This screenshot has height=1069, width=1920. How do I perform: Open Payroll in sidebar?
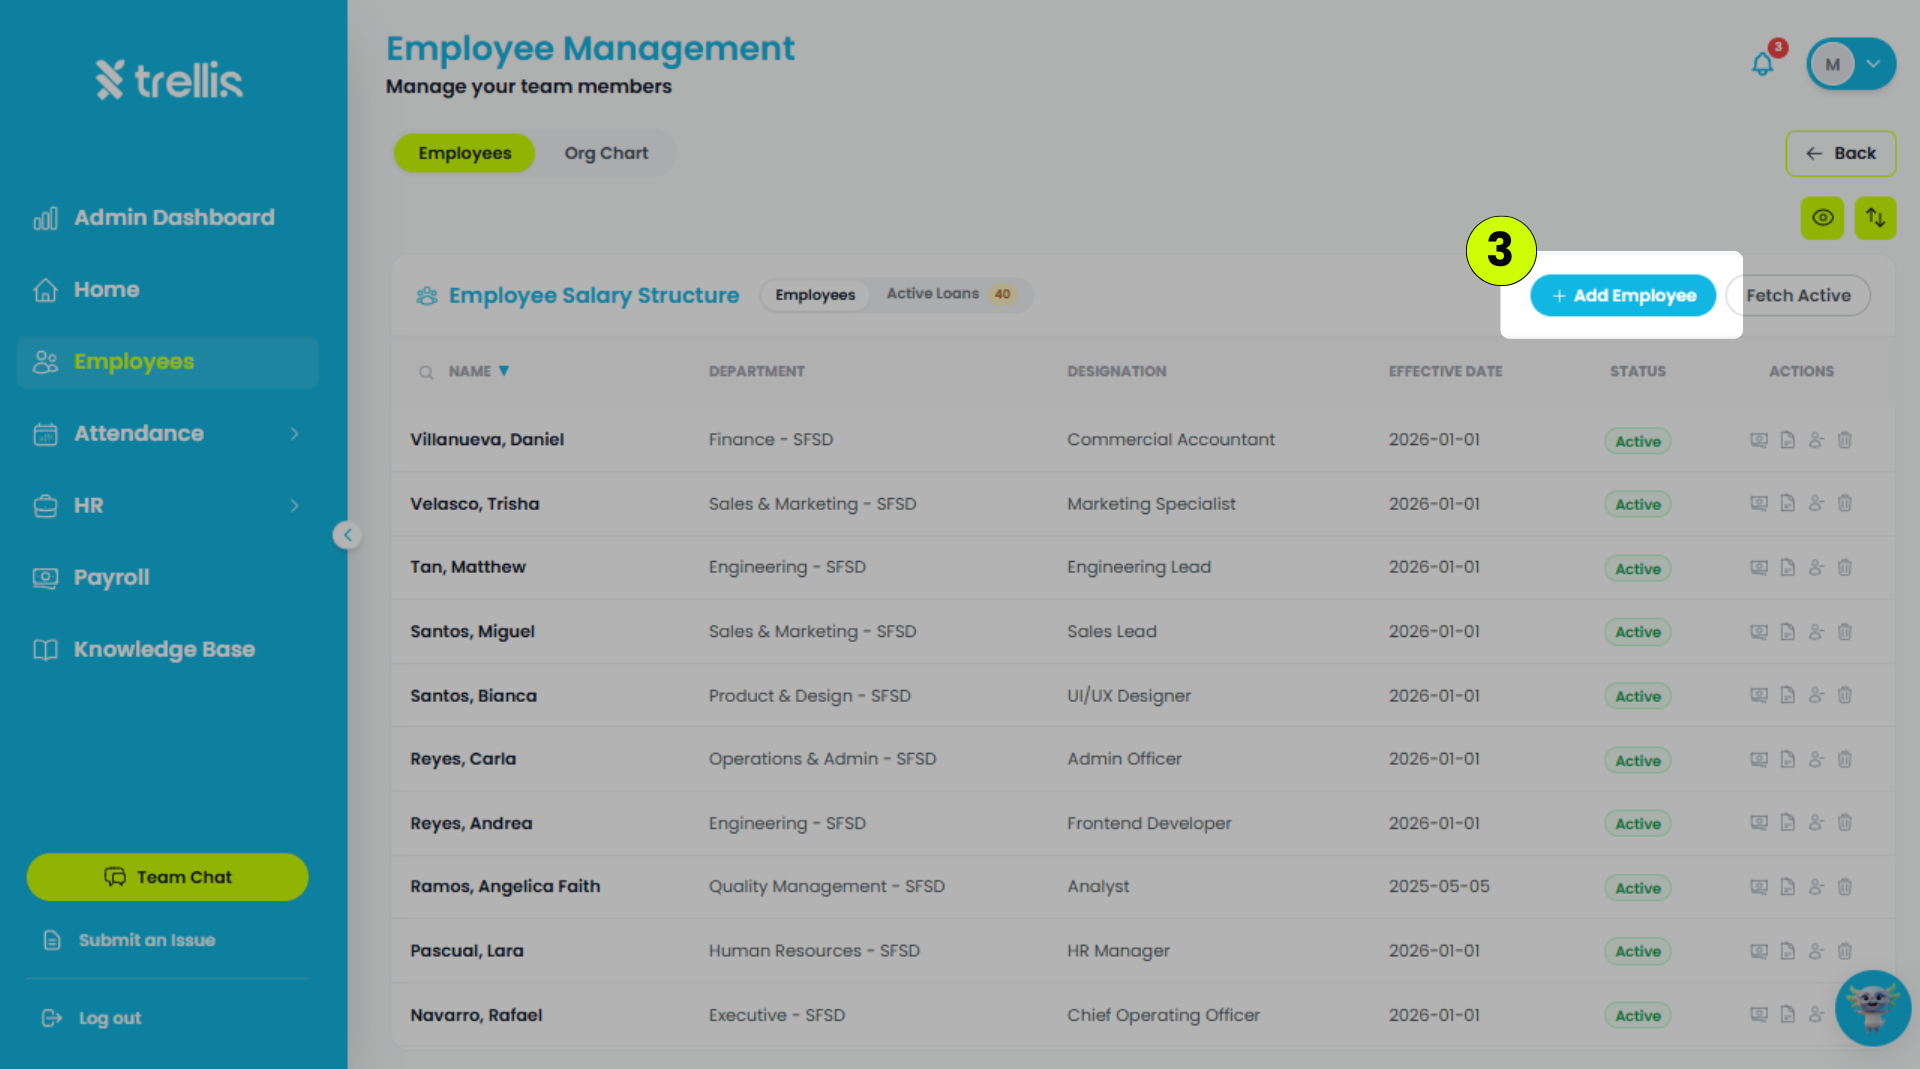pos(168,577)
